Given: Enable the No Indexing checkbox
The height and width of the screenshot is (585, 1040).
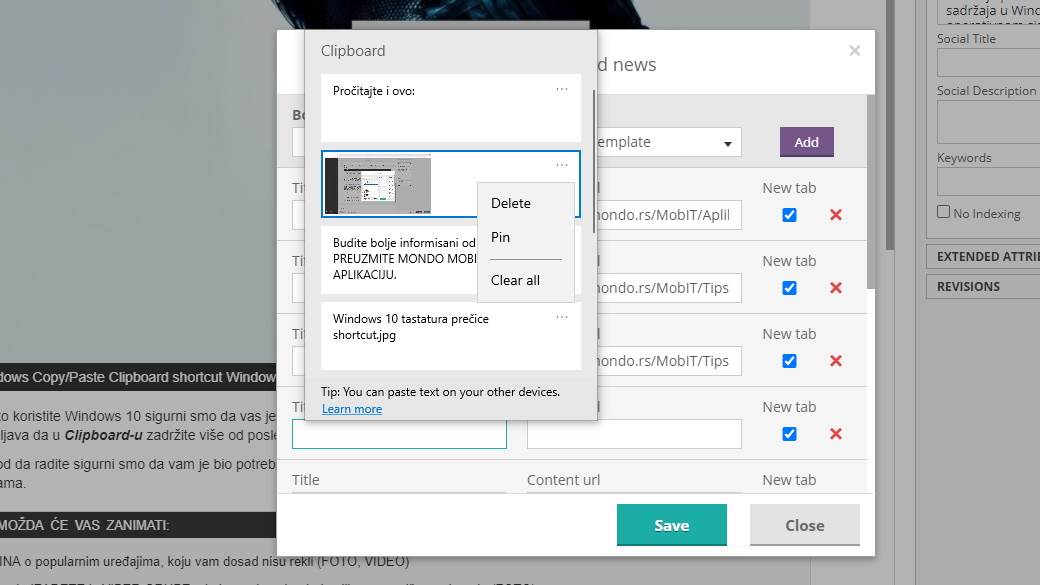Looking at the screenshot, I should pyautogui.click(x=943, y=212).
